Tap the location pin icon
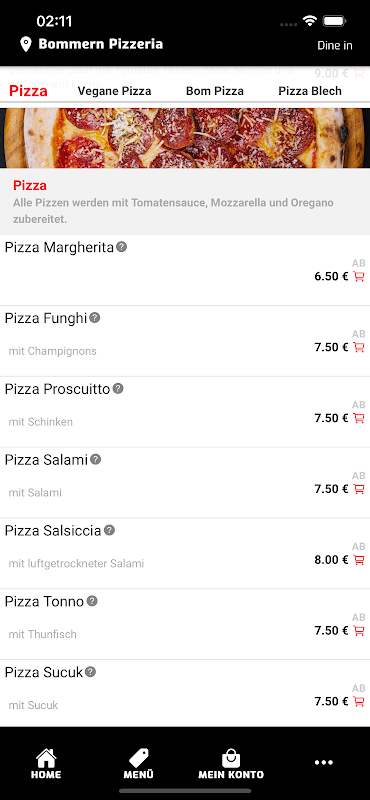The image size is (370, 800). [26, 44]
